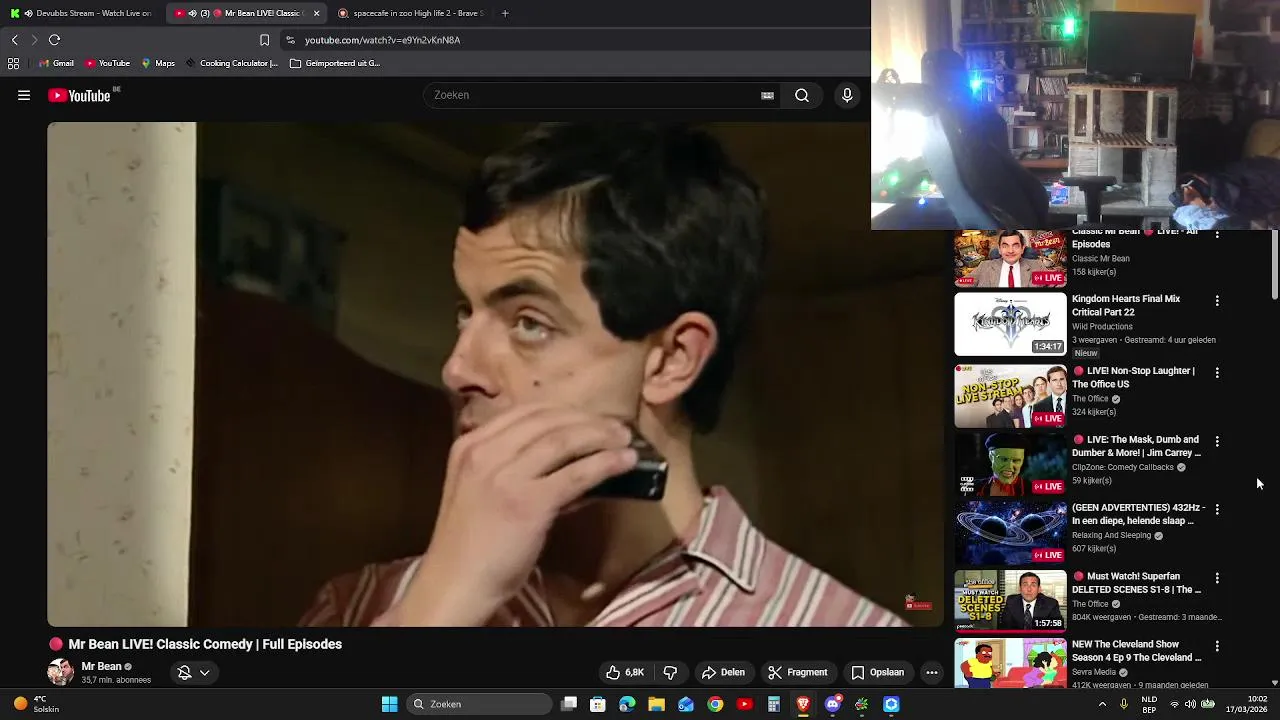The width and height of the screenshot is (1280, 720).
Task: Open options for The Office Non-Stop Laughter stream
Action: pos(1217,373)
